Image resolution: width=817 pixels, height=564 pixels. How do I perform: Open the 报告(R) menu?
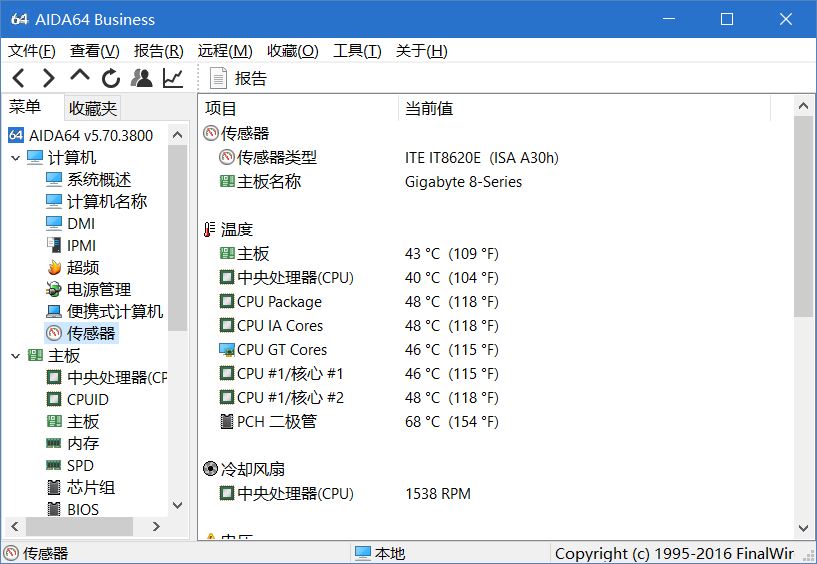158,51
